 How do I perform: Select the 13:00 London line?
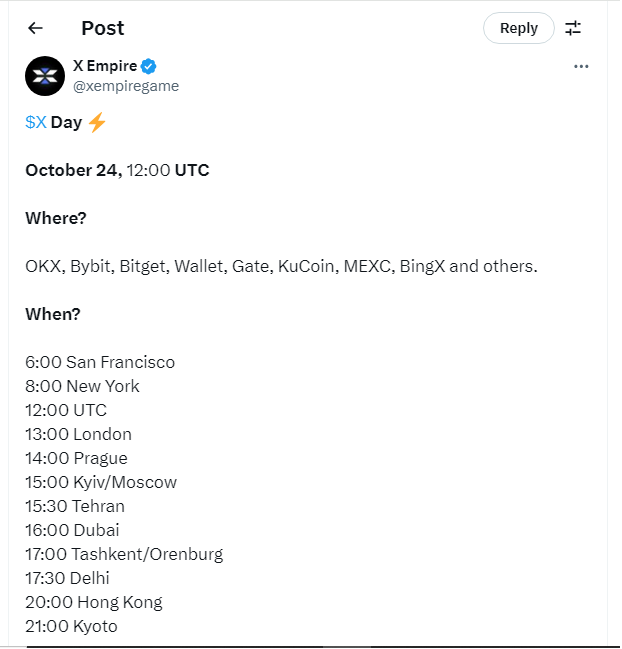(x=78, y=434)
